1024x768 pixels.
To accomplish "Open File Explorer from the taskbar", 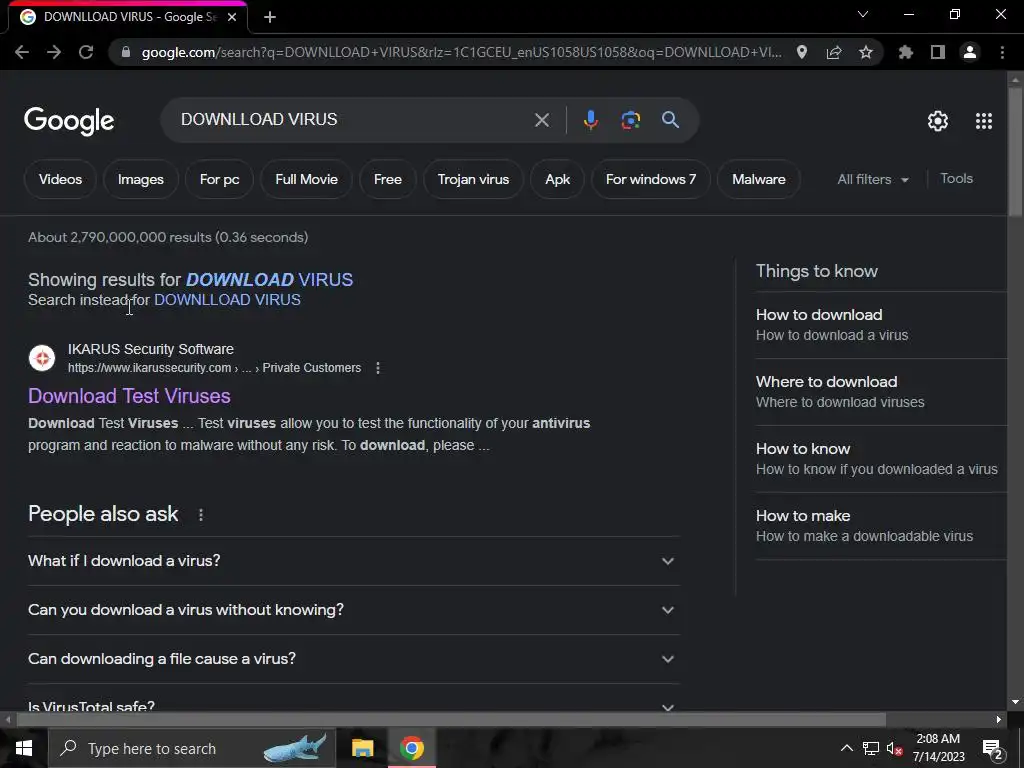I will coord(362,748).
